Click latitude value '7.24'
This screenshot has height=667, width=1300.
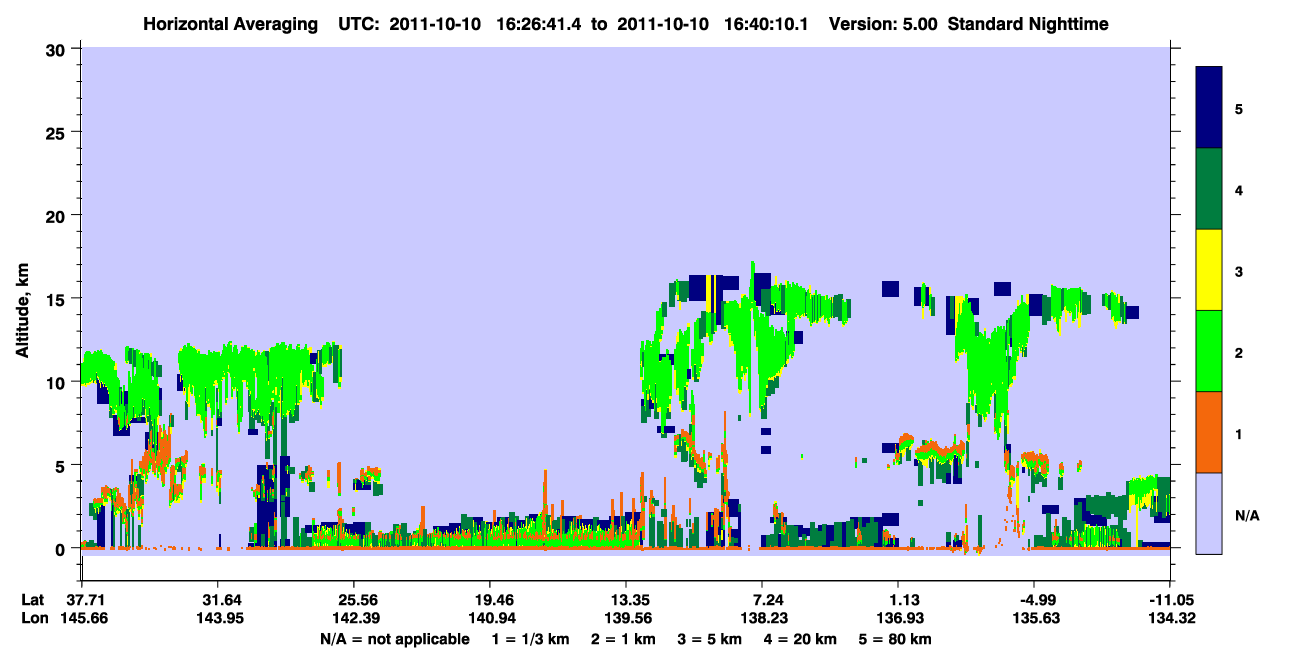[x=763, y=600]
